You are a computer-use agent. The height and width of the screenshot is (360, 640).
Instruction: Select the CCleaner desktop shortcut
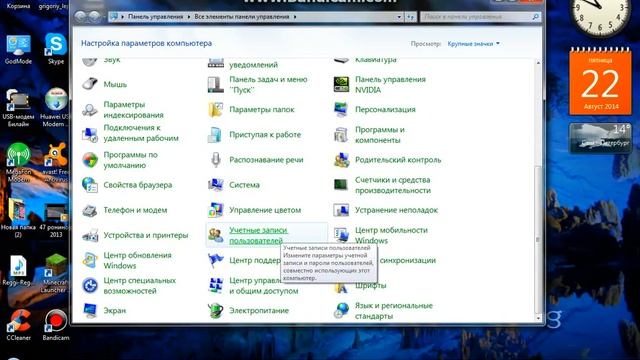coord(18,325)
